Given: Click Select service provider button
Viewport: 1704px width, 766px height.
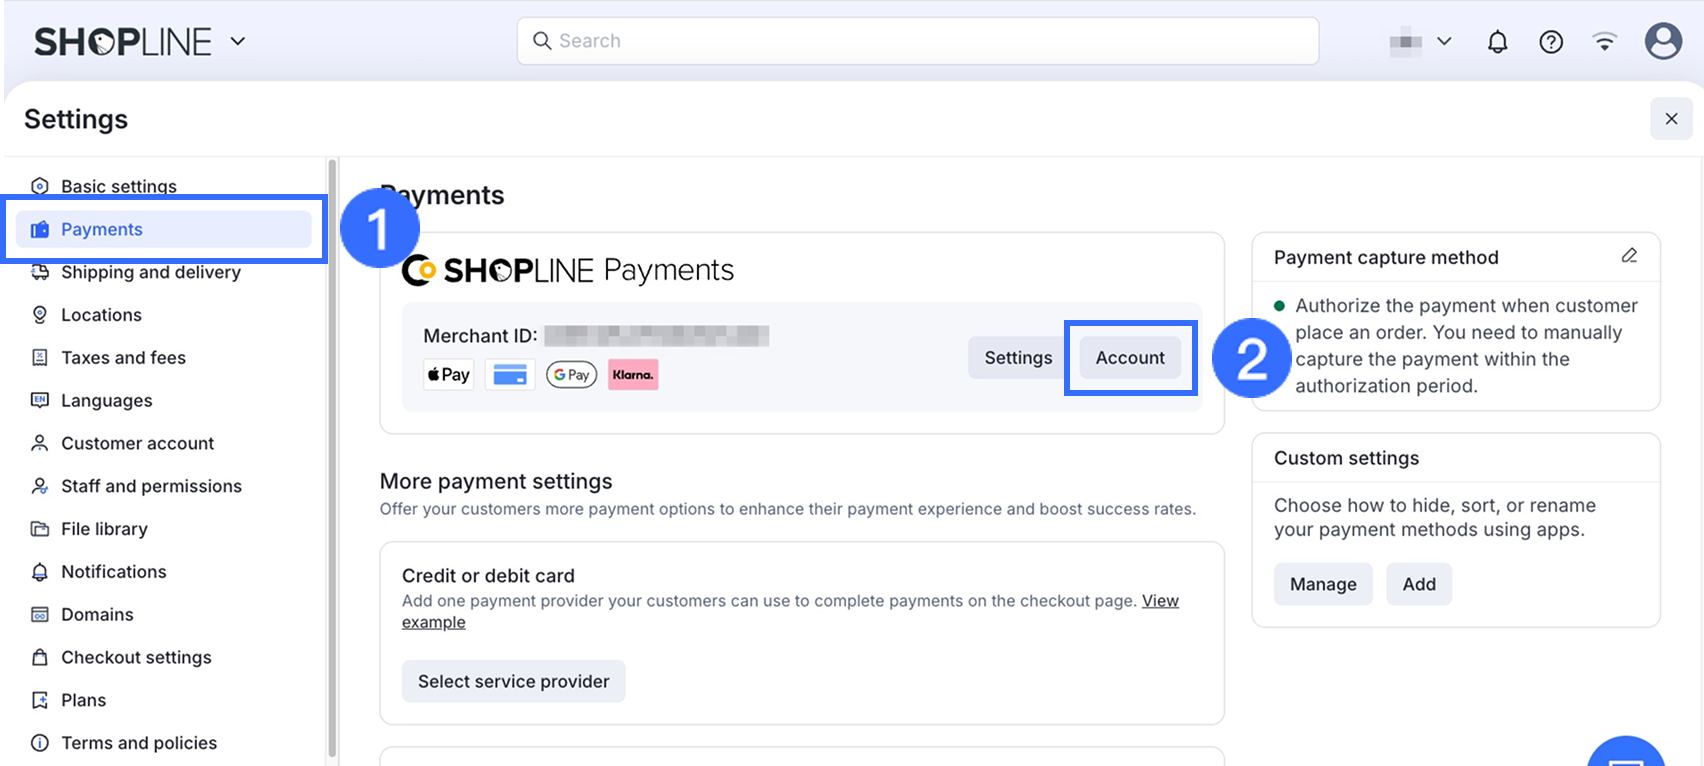Looking at the screenshot, I should pos(513,681).
